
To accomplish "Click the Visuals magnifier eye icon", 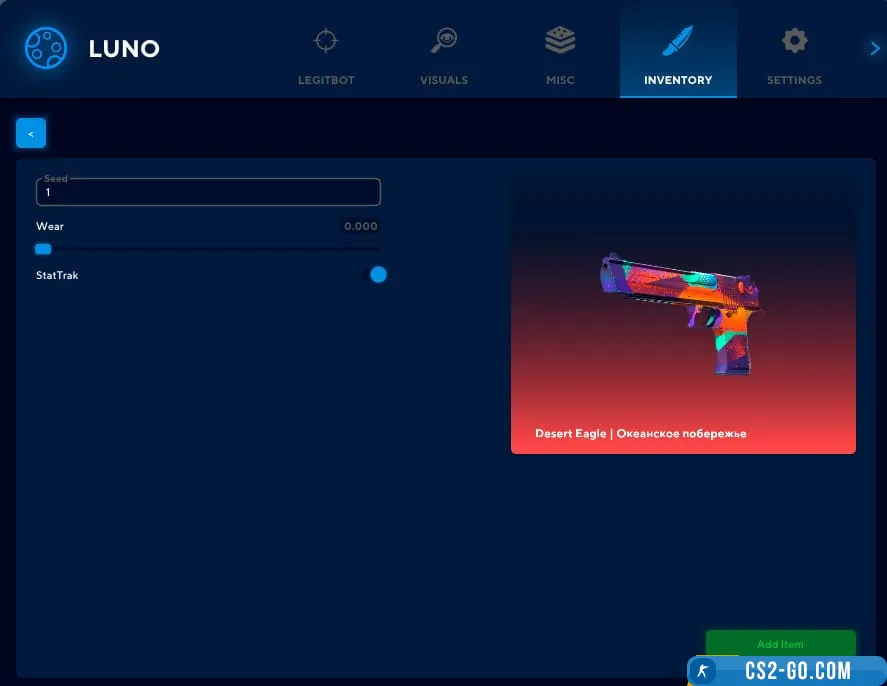I will pos(443,41).
